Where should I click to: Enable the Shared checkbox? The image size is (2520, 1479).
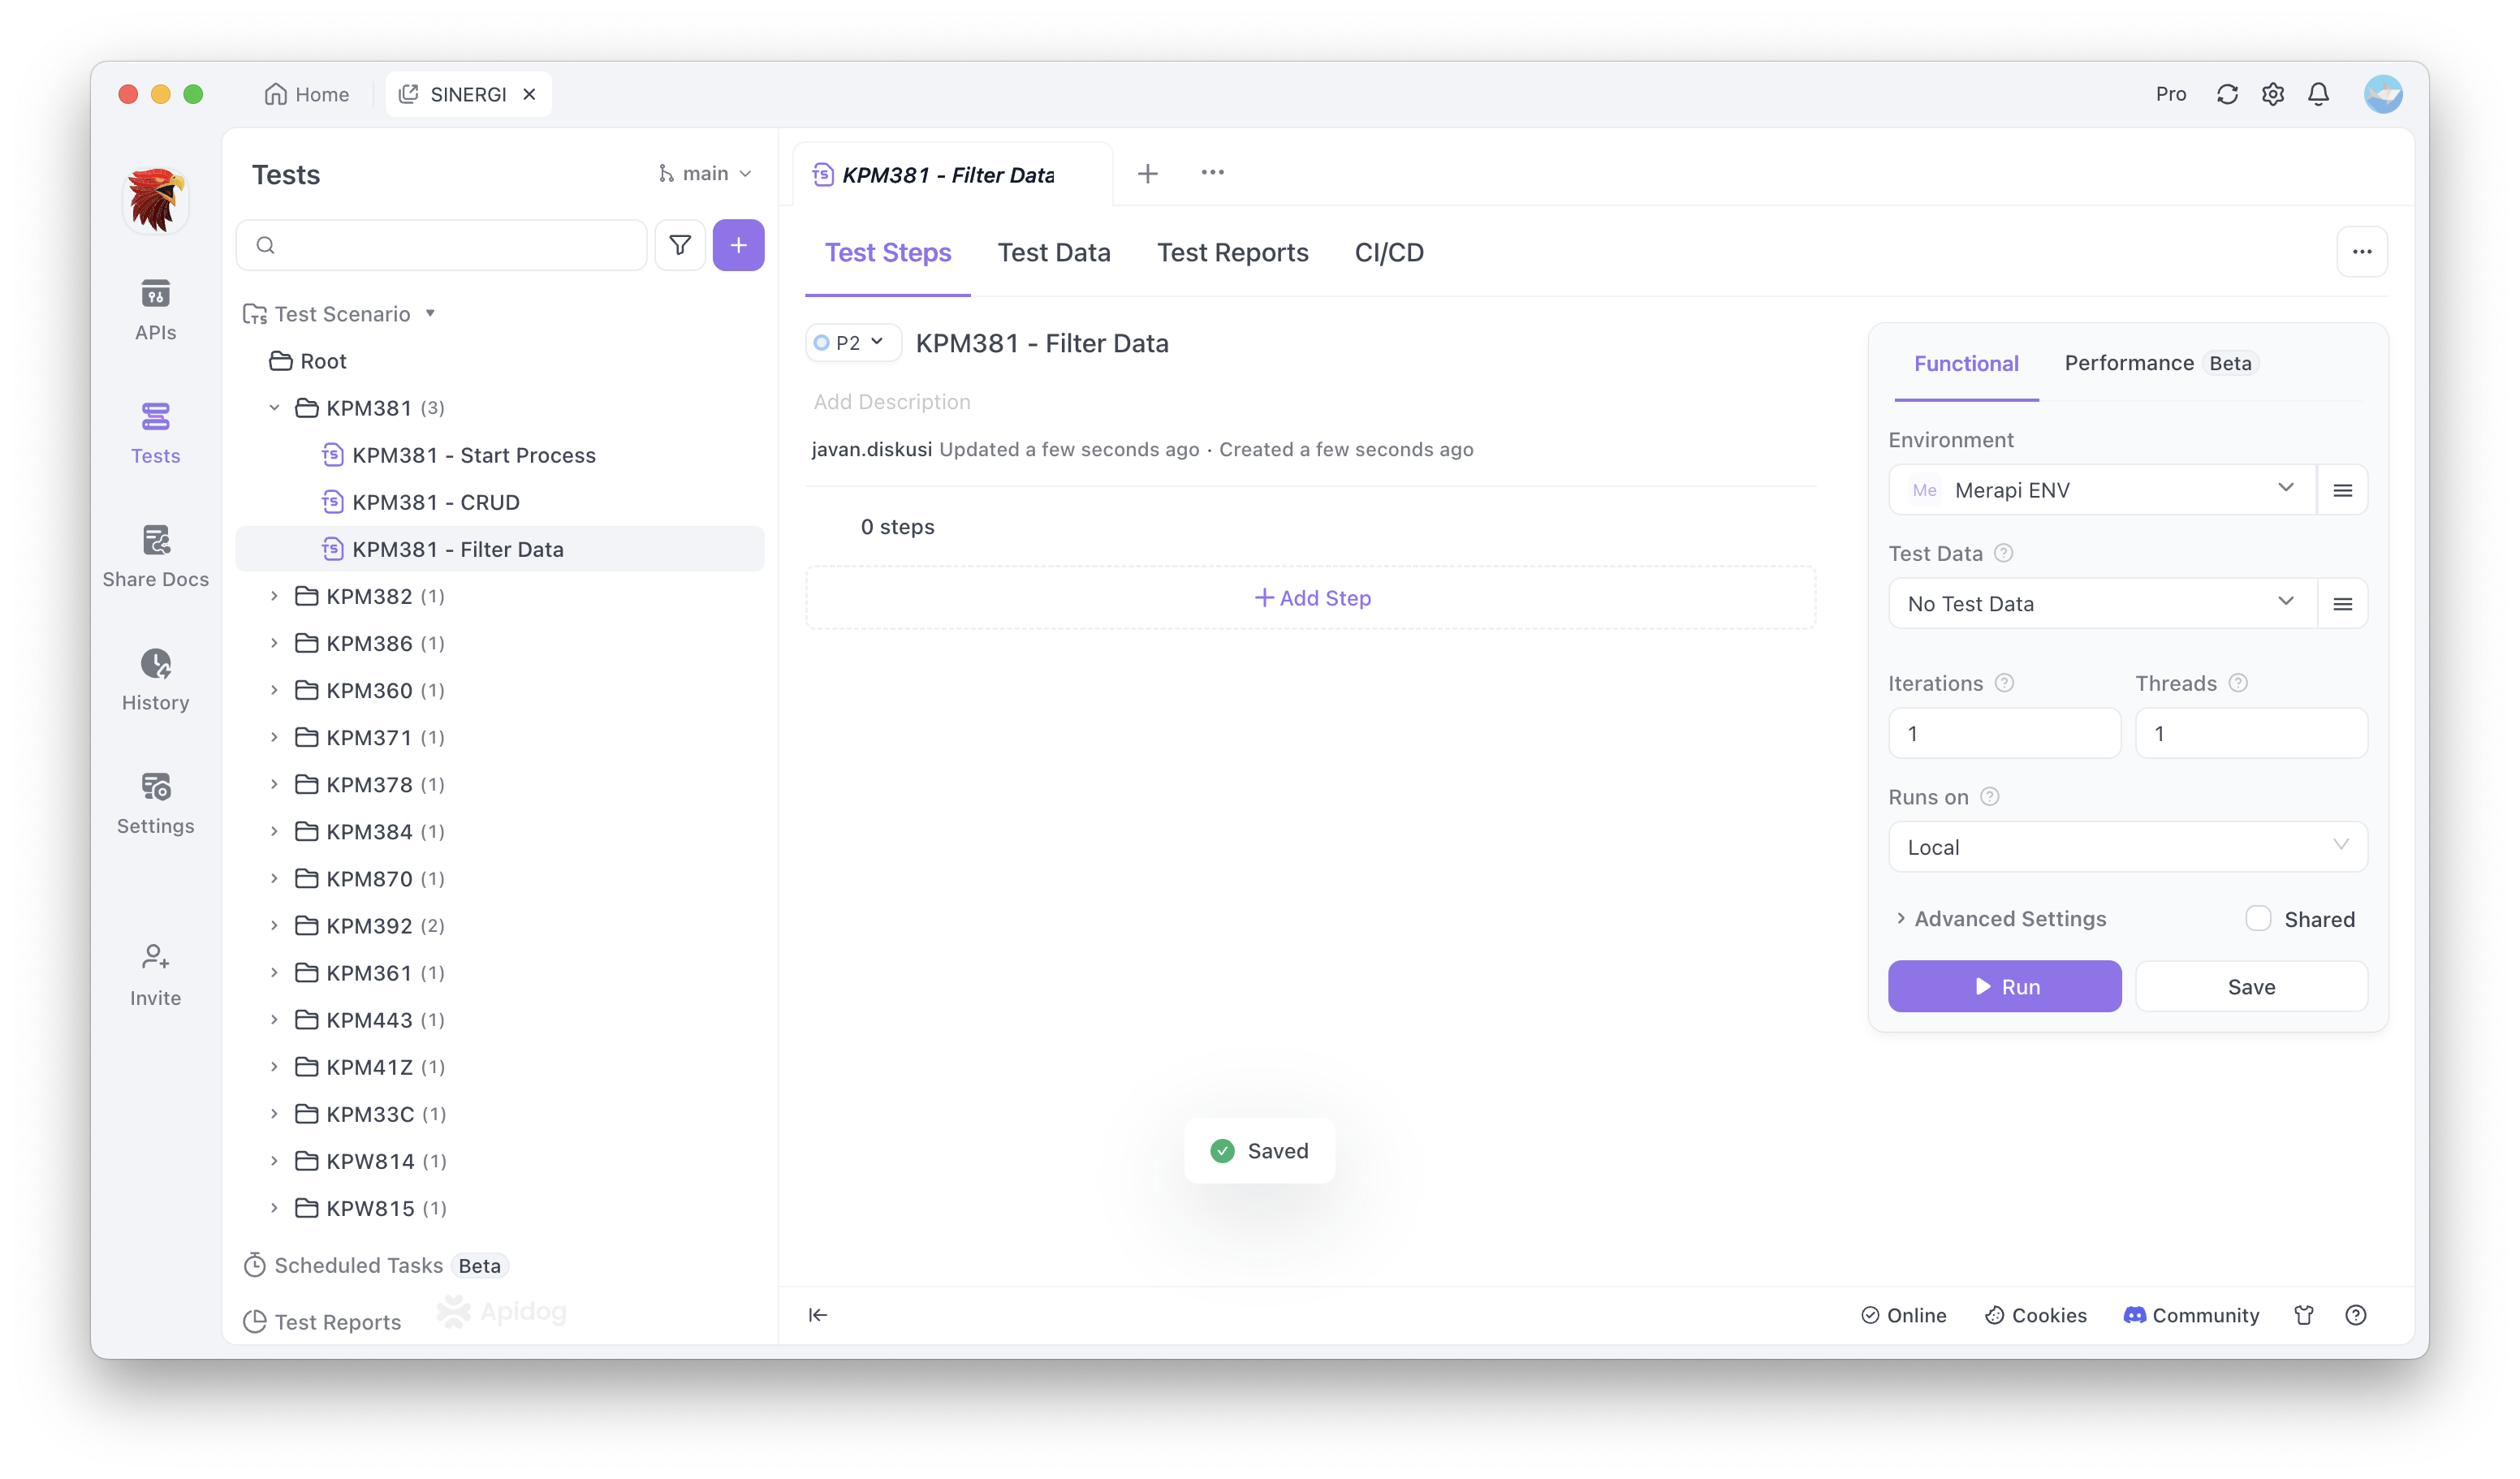click(2258, 918)
